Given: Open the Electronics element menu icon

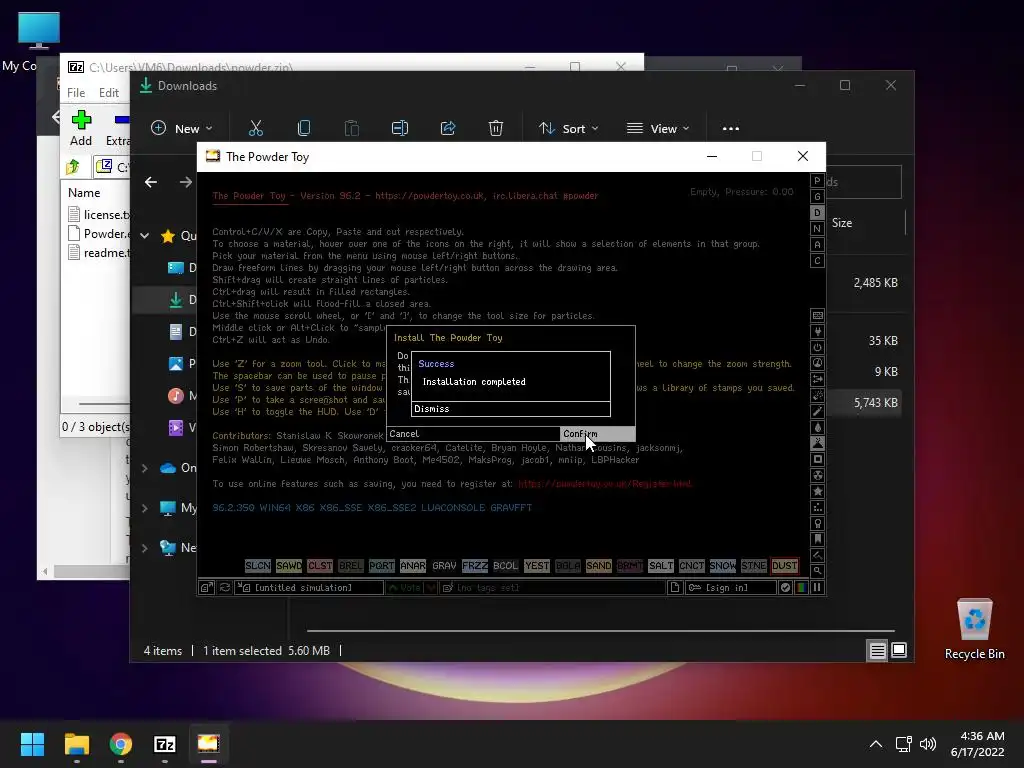Looking at the screenshot, I should [x=817, y=332].
